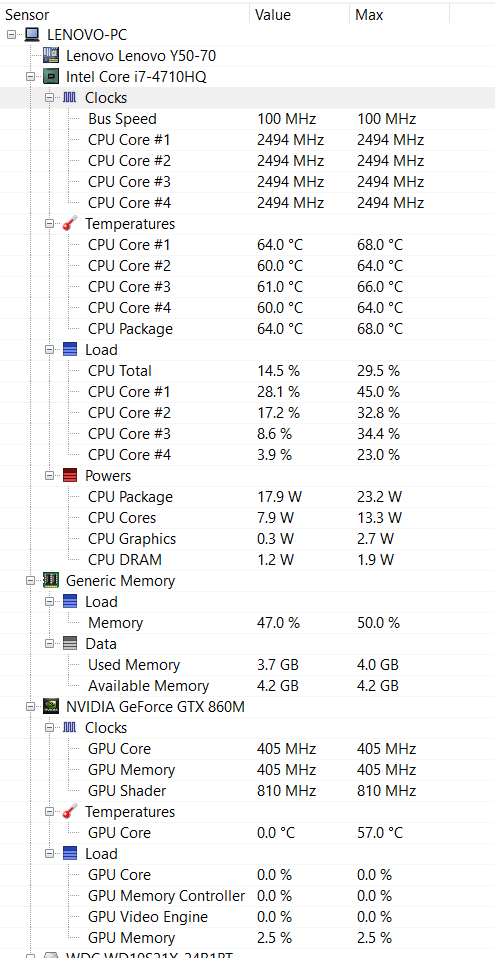Collapse the CPU Load section
The width and height of the screenshot is (495, 958).
click(x=50, y=350)
